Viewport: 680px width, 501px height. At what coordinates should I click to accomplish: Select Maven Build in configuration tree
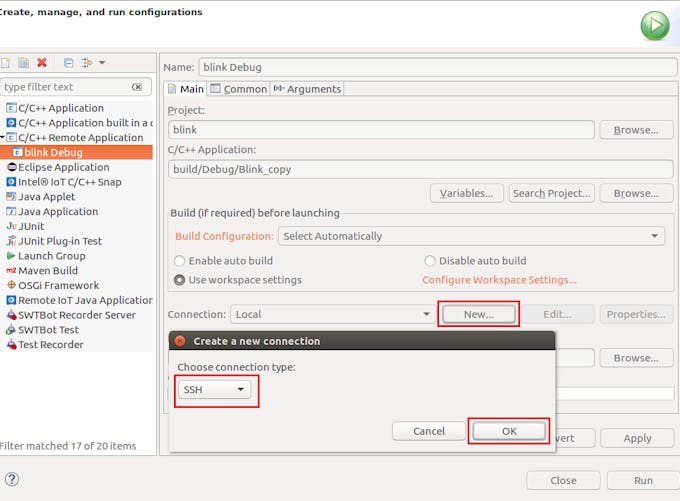pos(47,270)
